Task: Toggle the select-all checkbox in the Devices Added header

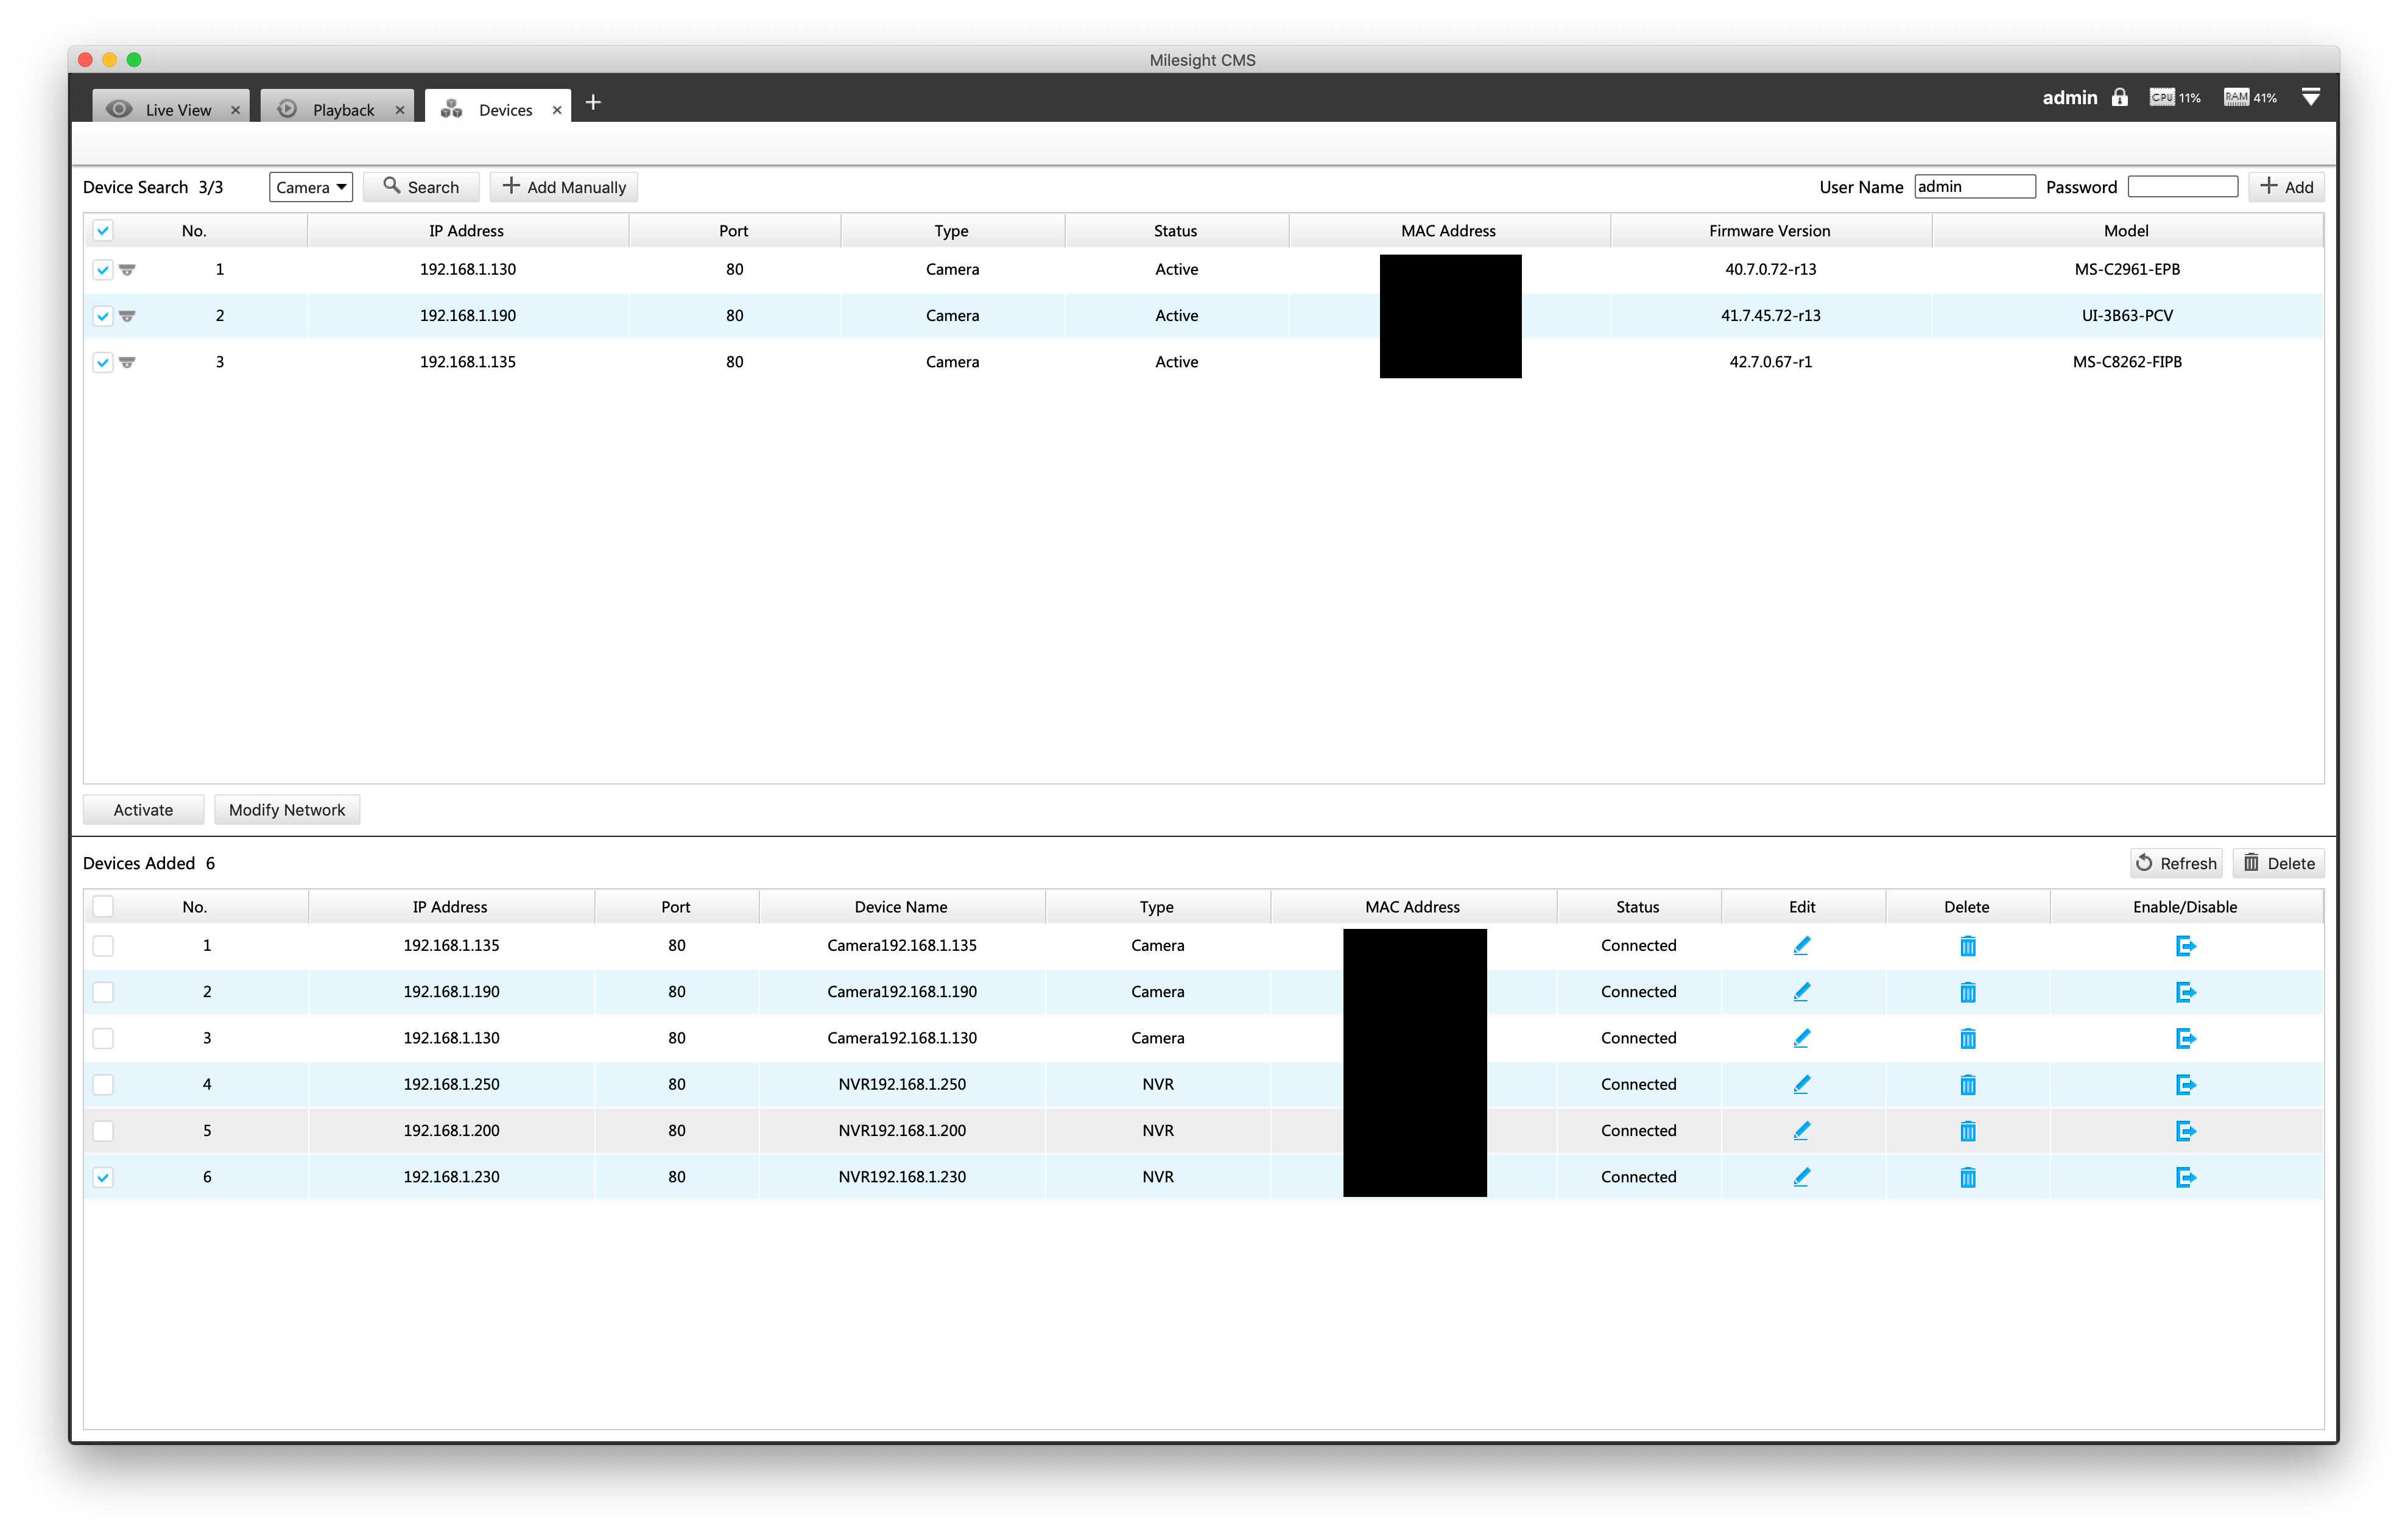Action: pyautogui.click(x=103, y=906)
